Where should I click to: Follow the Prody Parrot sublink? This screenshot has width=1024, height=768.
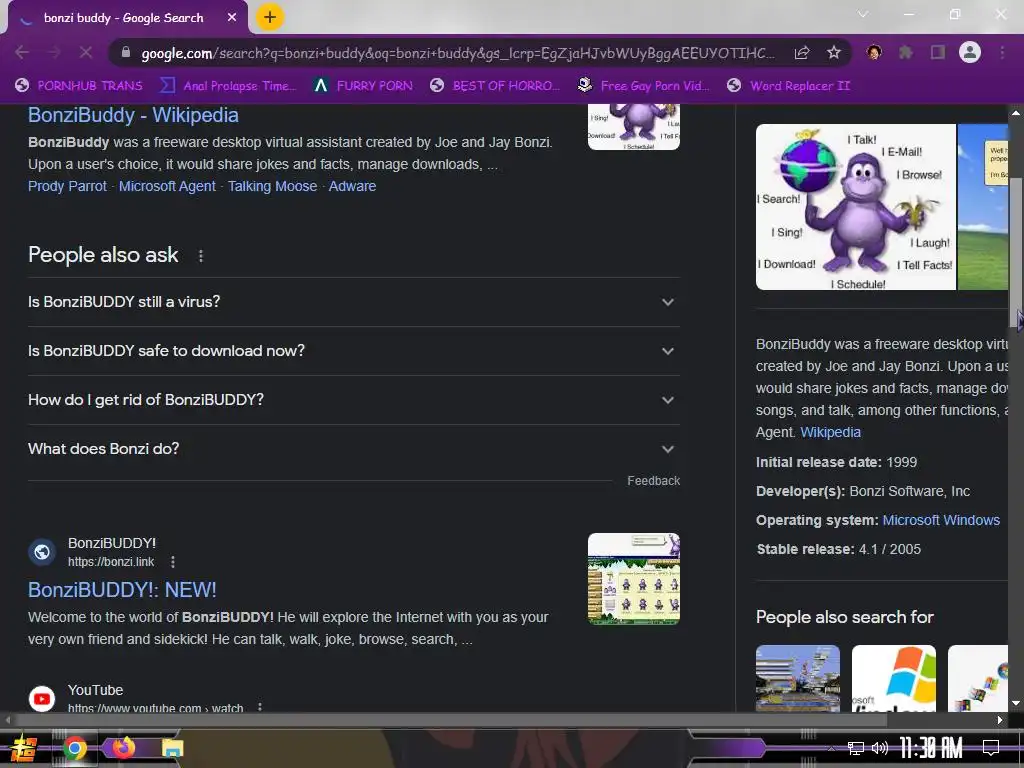pos(67,186)
